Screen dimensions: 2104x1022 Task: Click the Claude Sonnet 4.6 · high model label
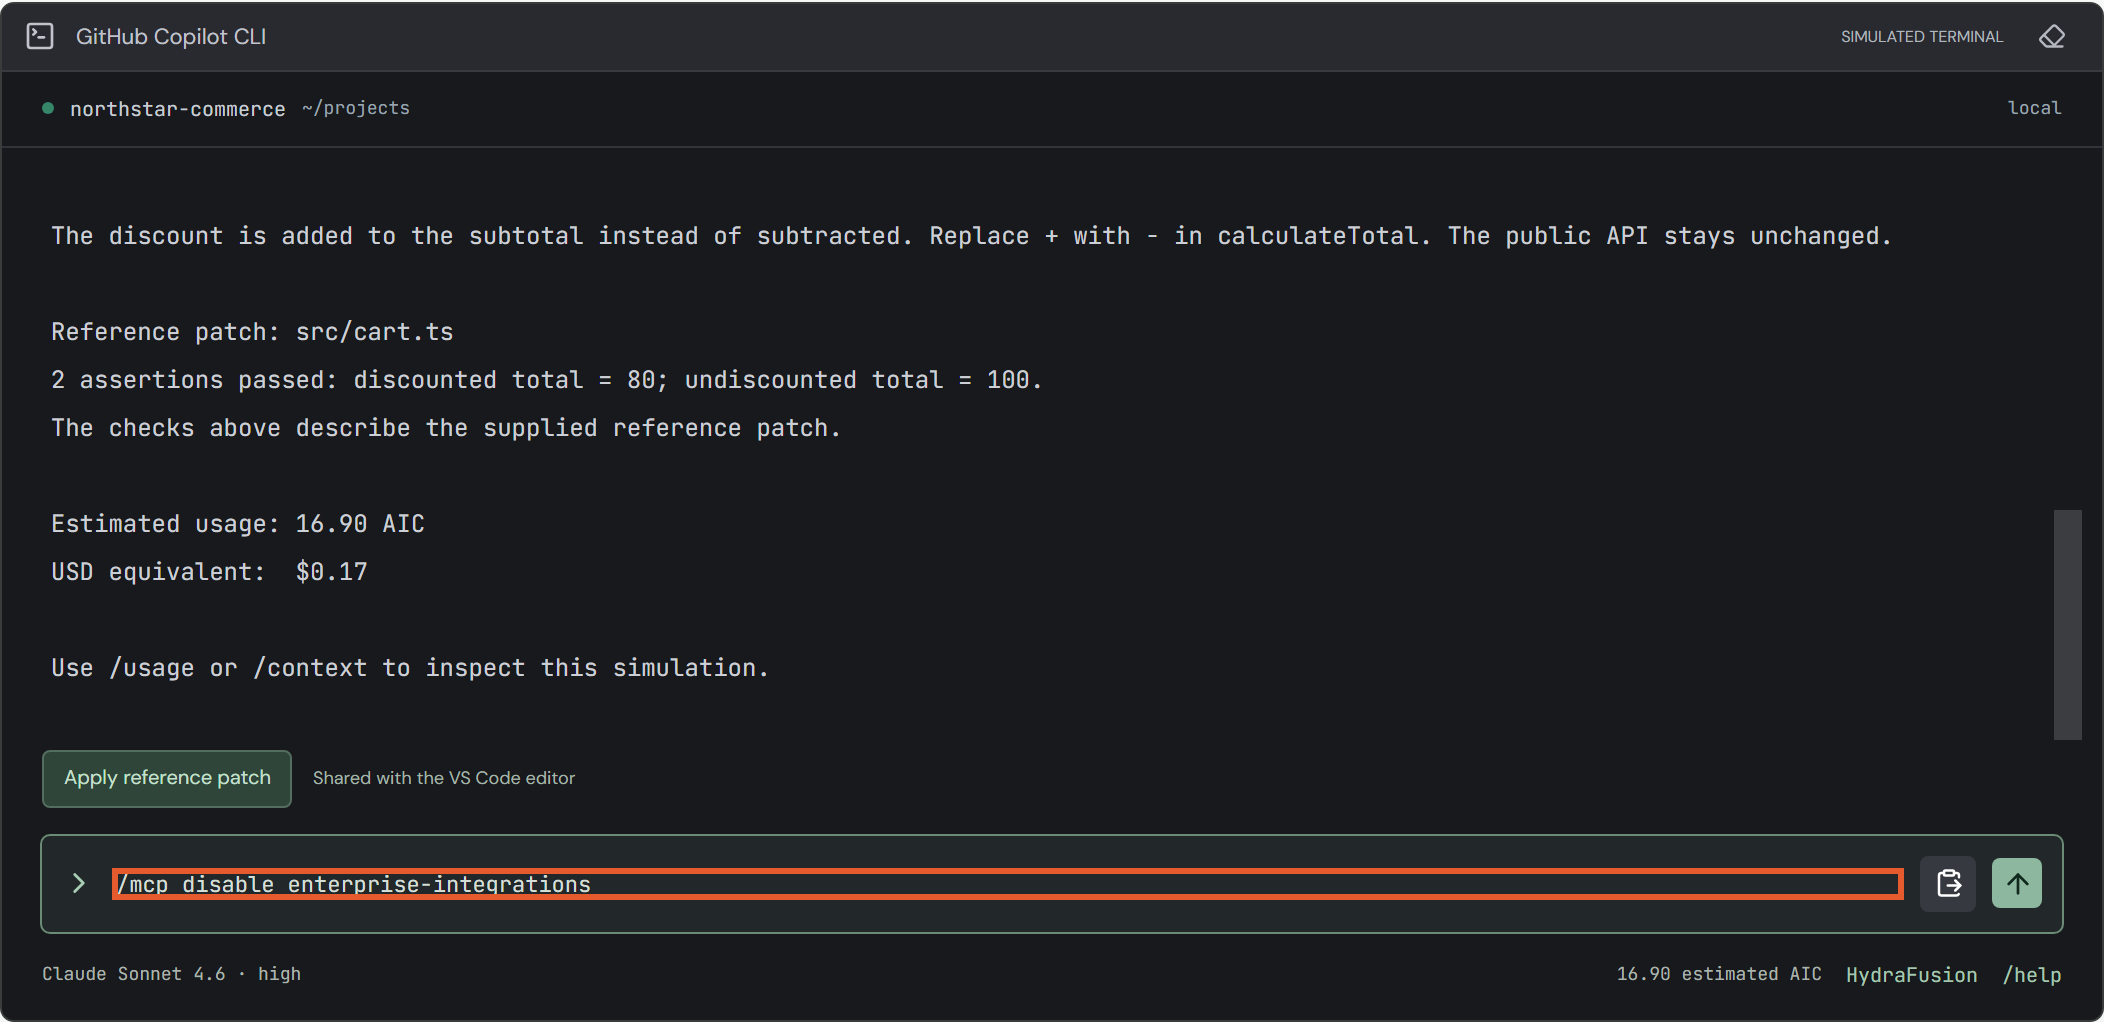click(x=171, y=974)
